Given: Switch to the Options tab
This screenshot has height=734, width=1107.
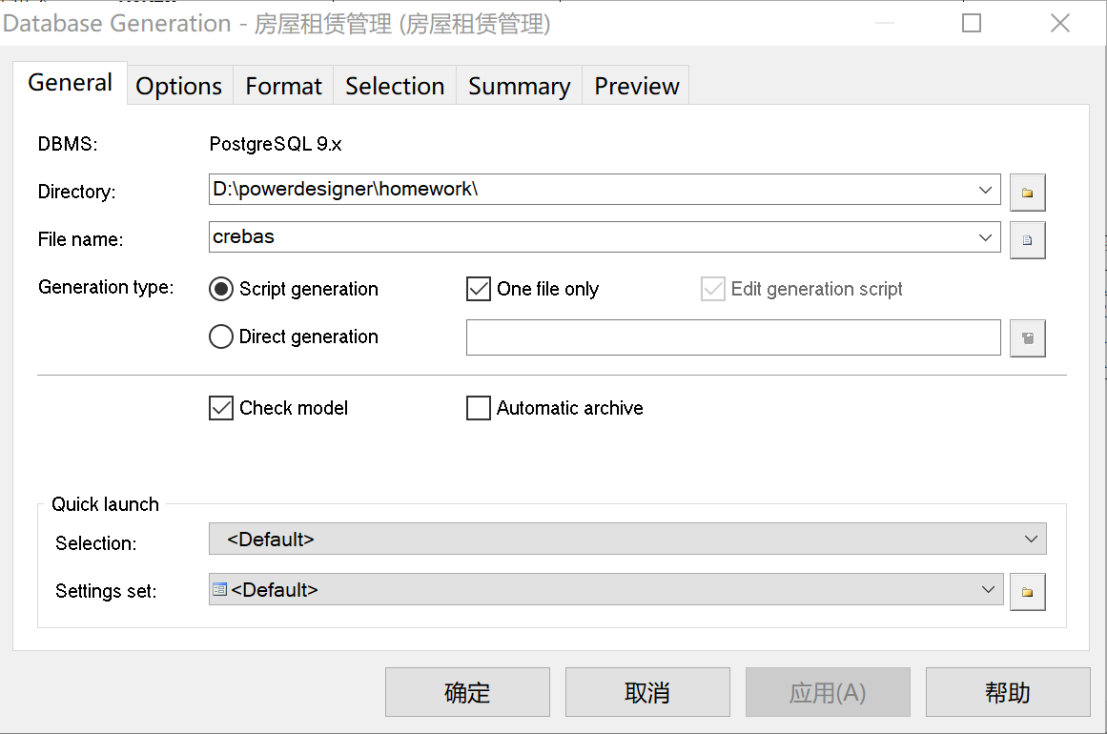Looking at the screenshot, I should (x=179, y=86).
